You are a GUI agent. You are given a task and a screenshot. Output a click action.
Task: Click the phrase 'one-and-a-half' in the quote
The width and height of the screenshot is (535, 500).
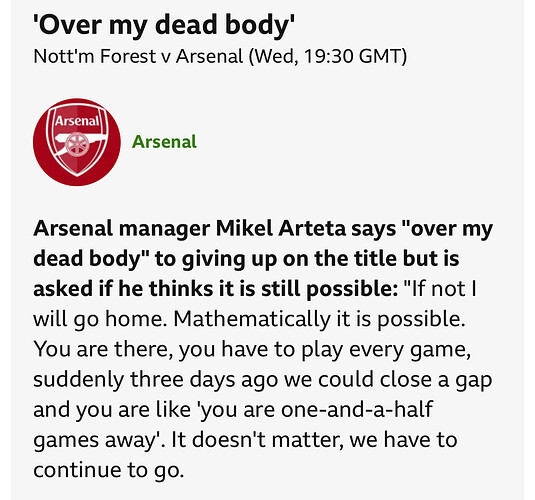(x=357, y=409)
